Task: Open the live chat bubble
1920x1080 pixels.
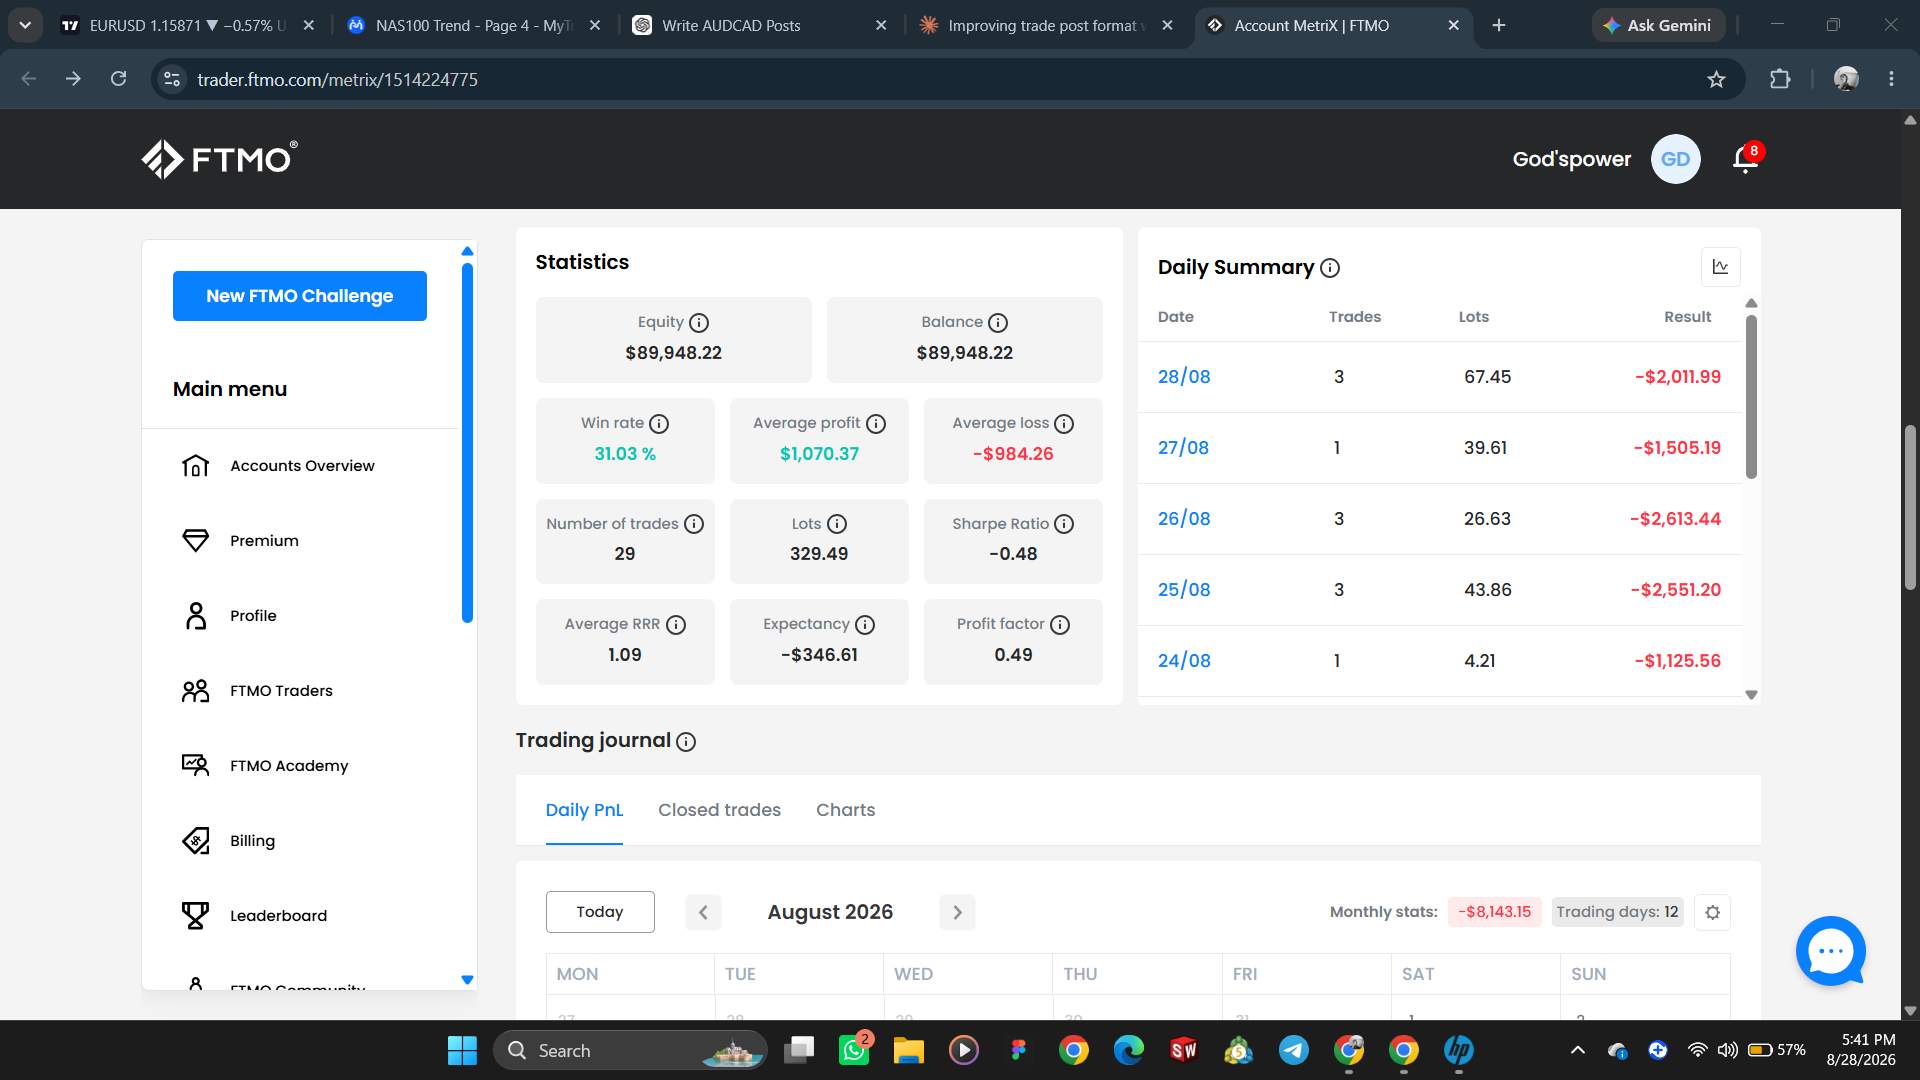Action: 1830,951
